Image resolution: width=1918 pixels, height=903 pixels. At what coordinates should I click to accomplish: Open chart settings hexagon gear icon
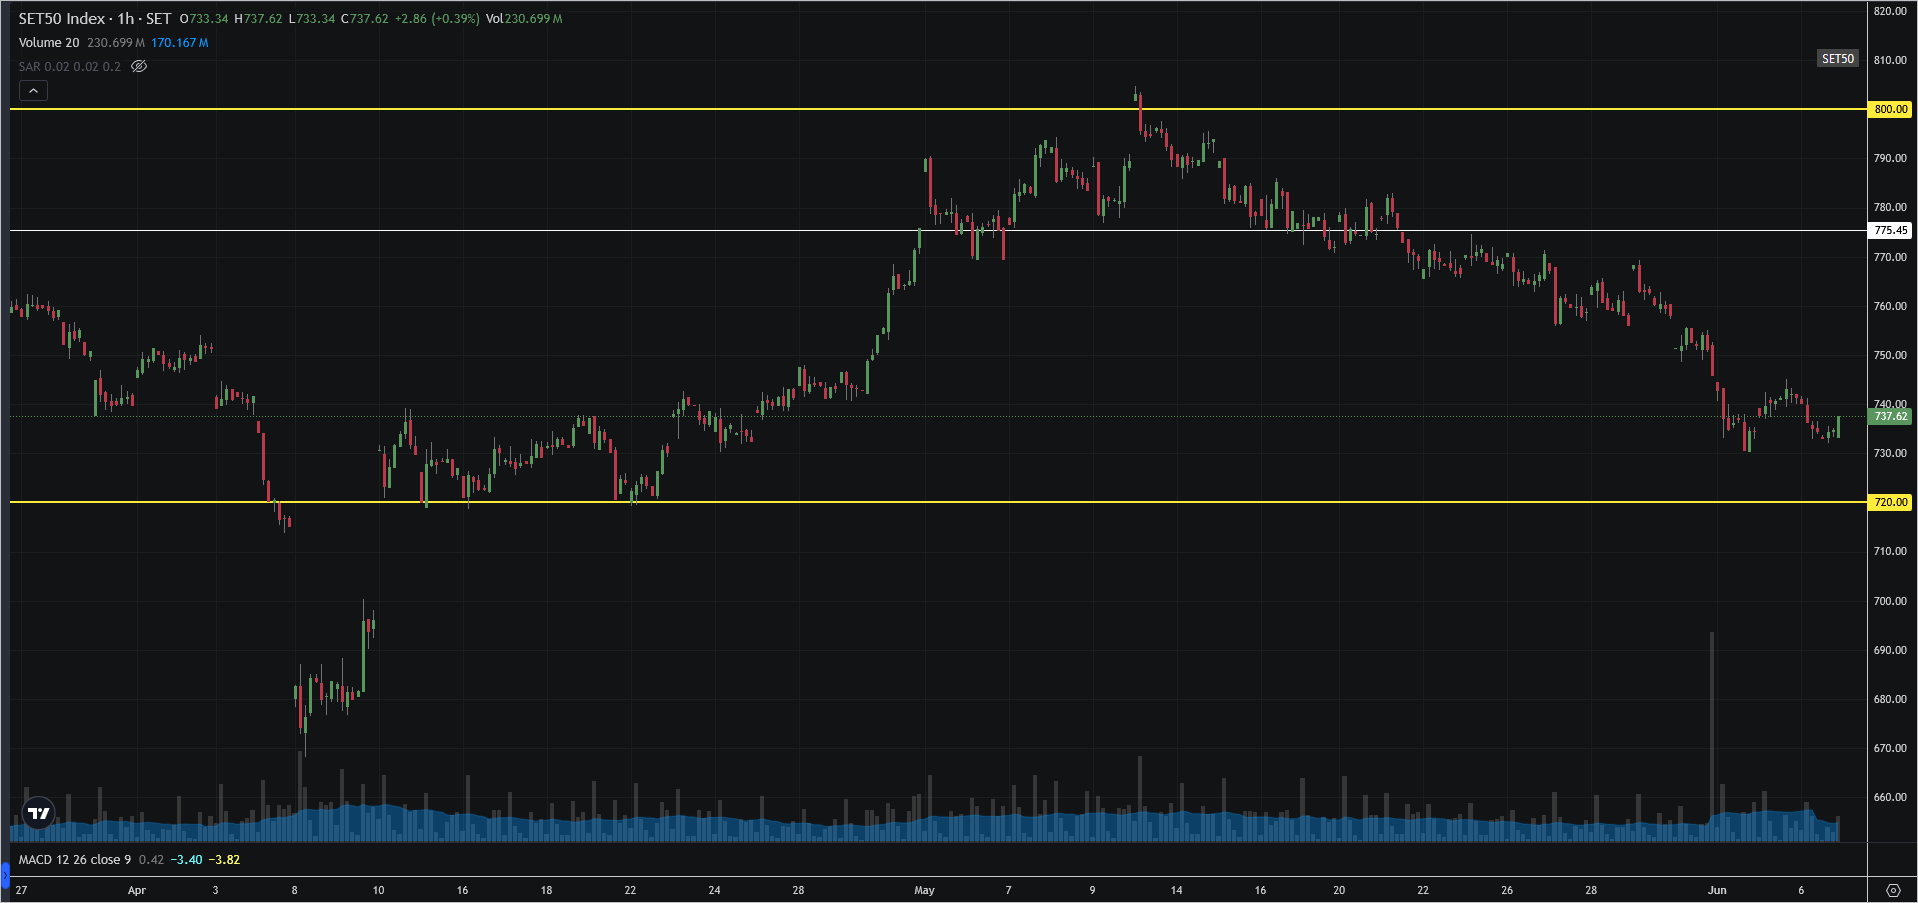(x=1893, y=890)
